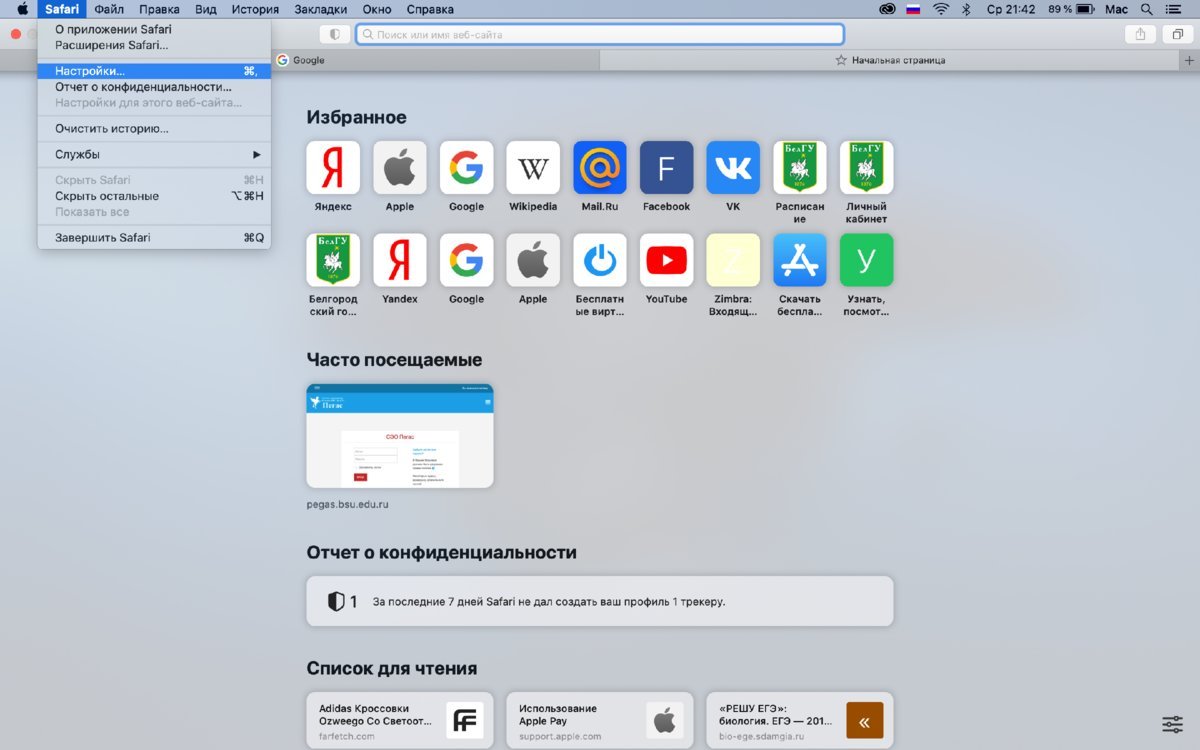Screen dimensions: 1200x750
Task: Show battery status at 89 %
Action: click(x=1070, y=9)
